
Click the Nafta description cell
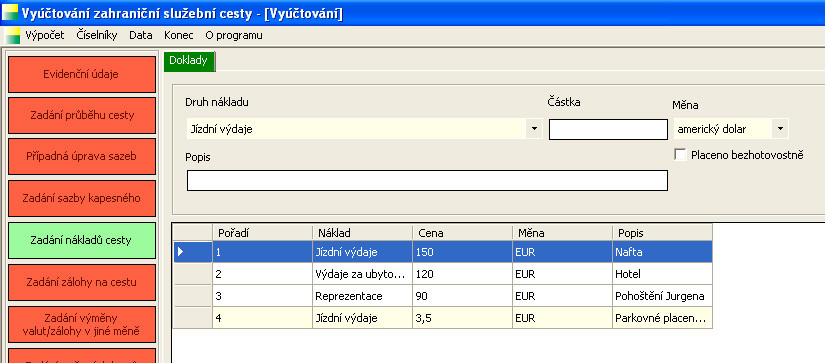[662, 252]
